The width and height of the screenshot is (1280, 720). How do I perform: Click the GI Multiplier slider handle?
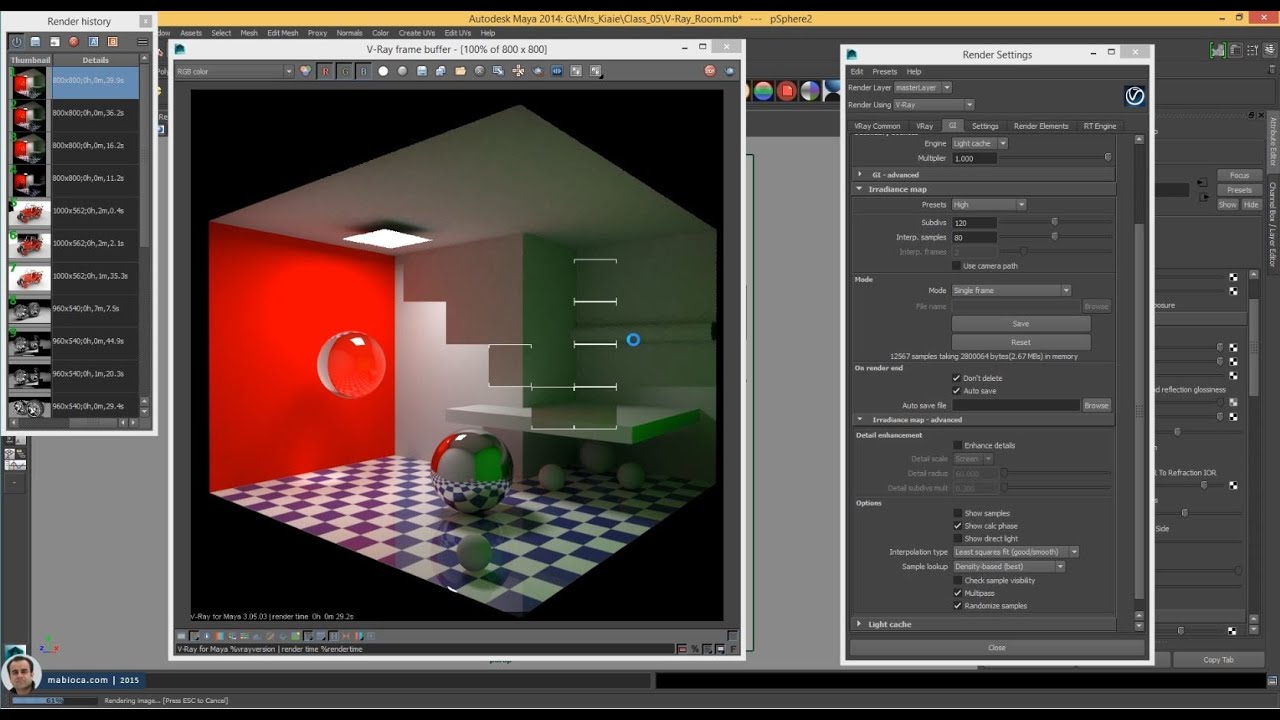[x=1107, y=158]
